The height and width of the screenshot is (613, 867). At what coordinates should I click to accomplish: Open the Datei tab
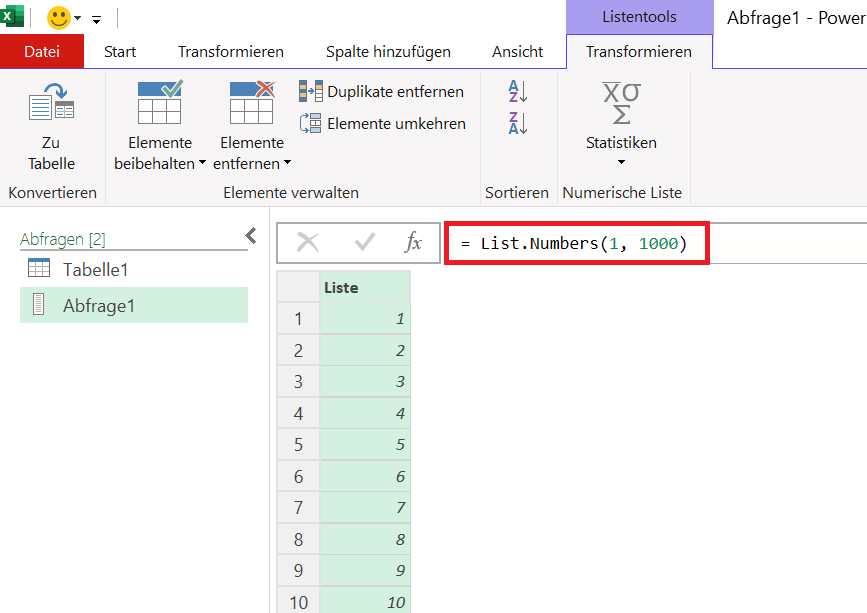[42, 51]
